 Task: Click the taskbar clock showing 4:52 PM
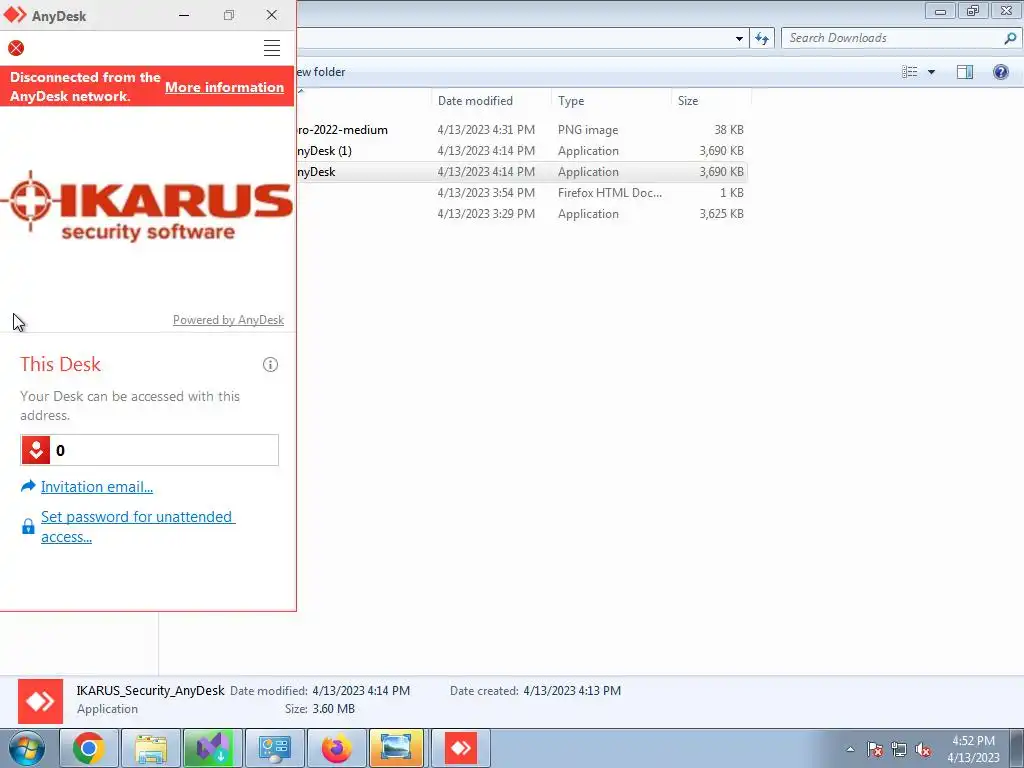pyautogui.click(x=973, y=749)
